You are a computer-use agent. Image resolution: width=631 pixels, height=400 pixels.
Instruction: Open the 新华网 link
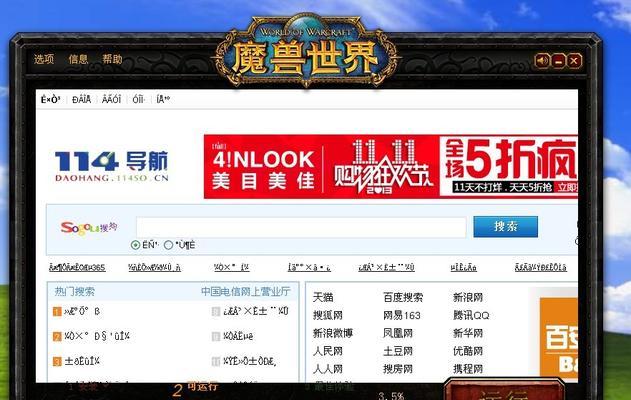click(x=468, y=333)
